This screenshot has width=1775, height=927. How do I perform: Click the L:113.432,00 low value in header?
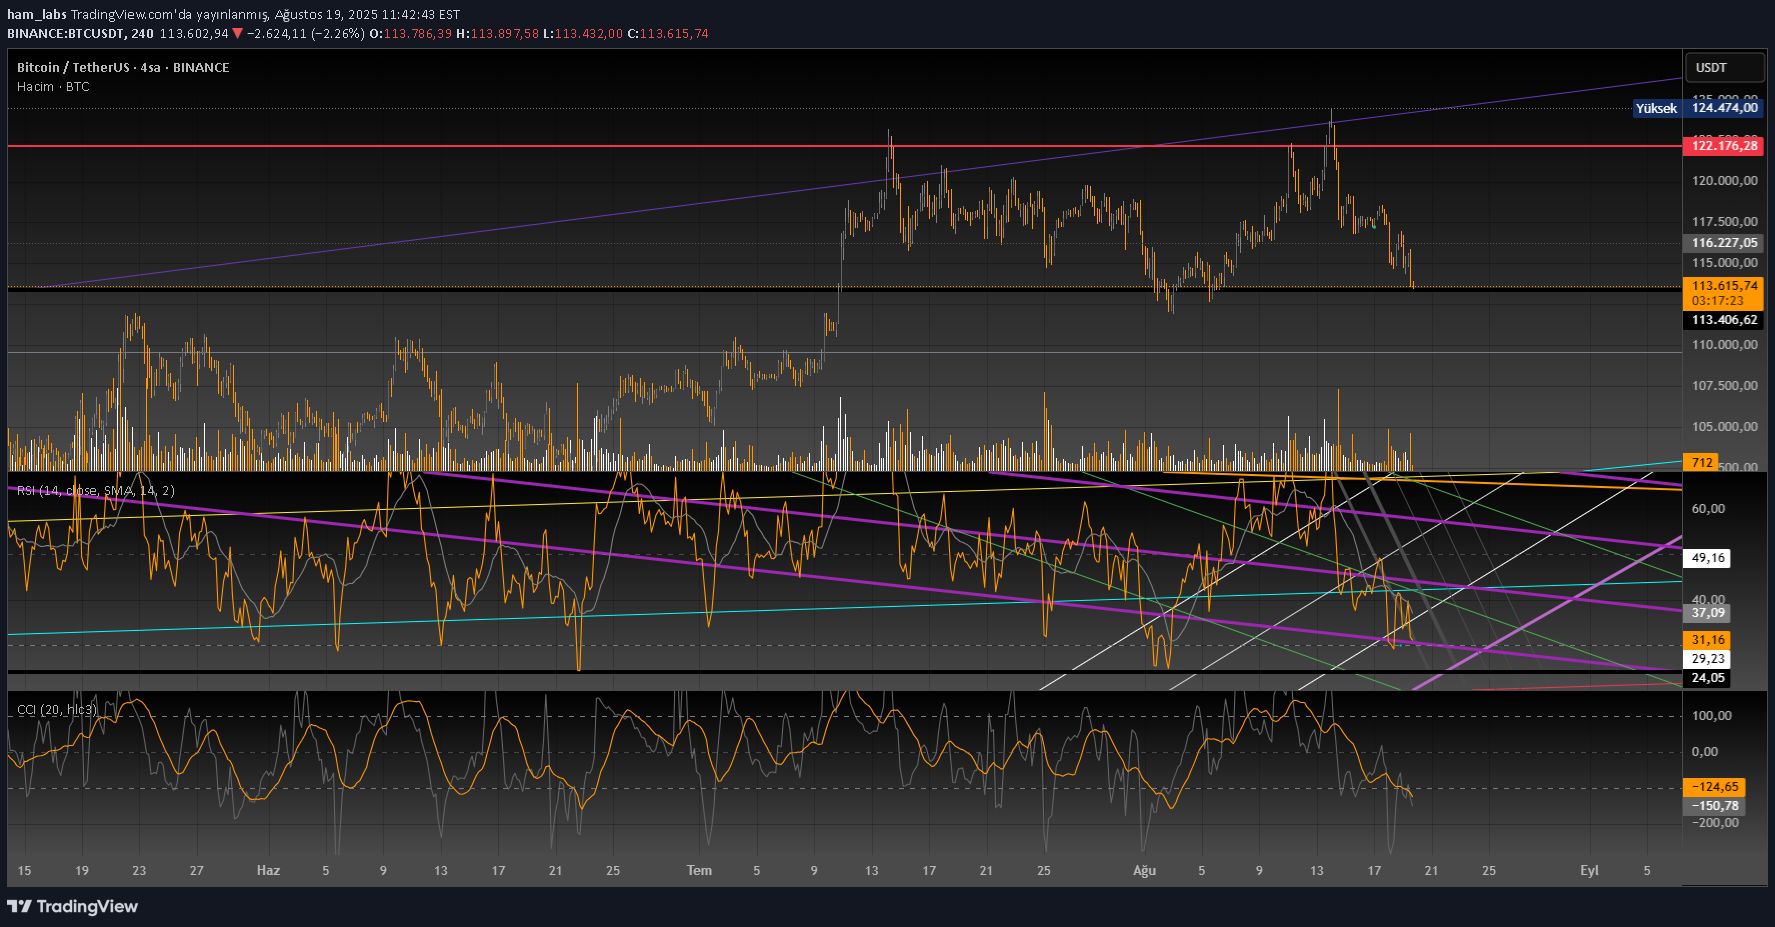tap(583, 33)
